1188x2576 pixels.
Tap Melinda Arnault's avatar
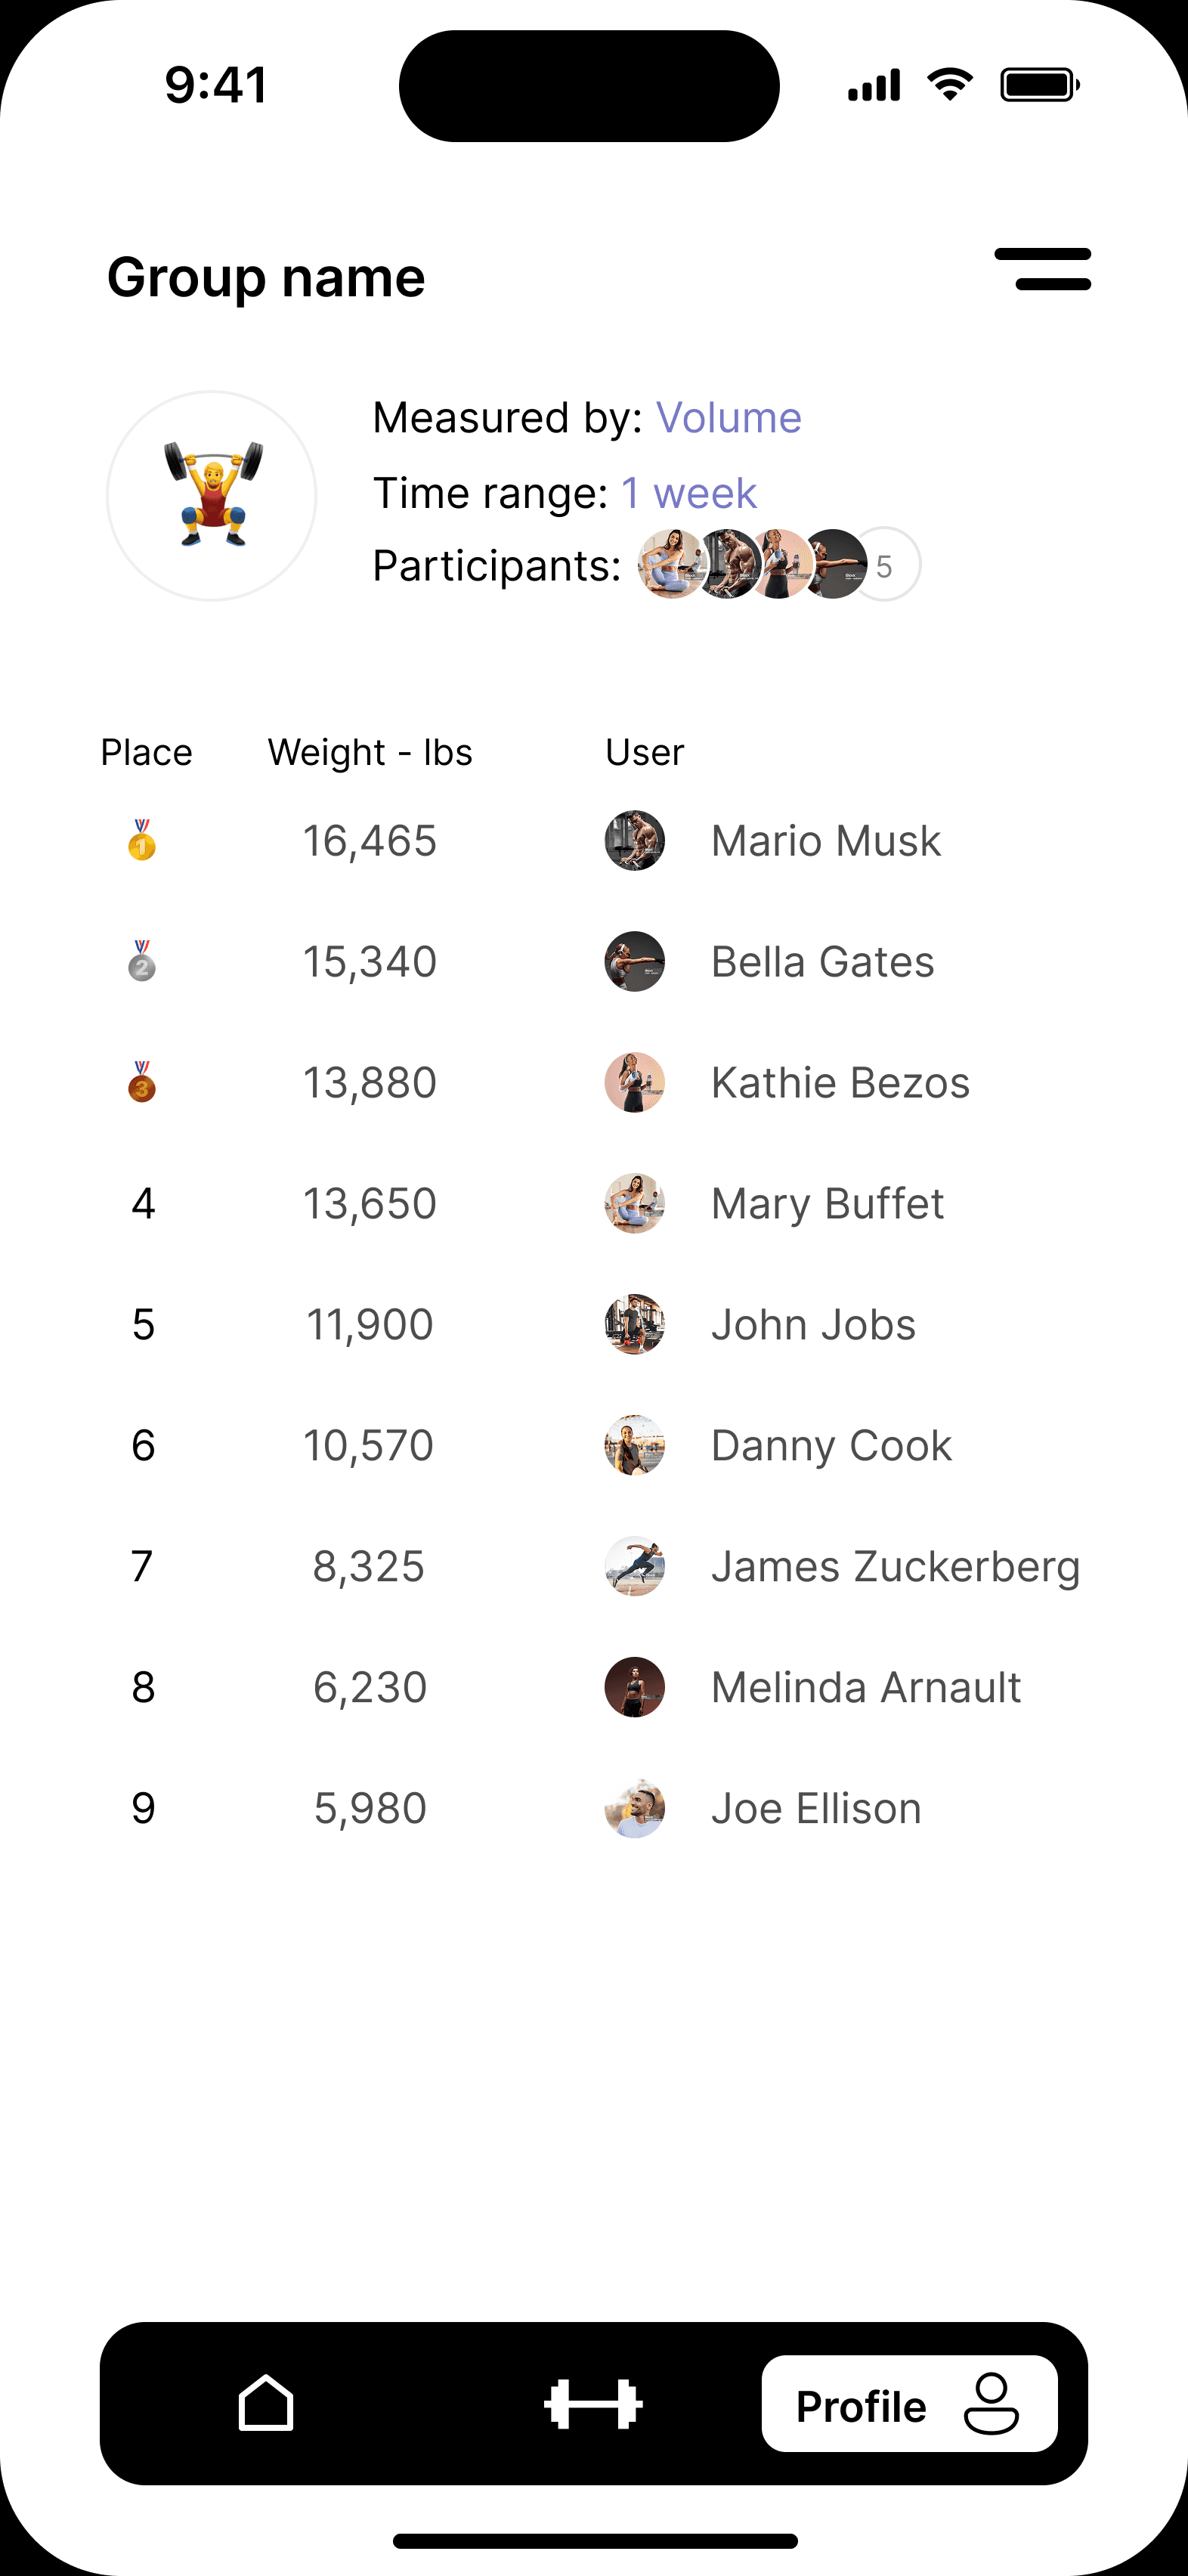pos(635,1687)
